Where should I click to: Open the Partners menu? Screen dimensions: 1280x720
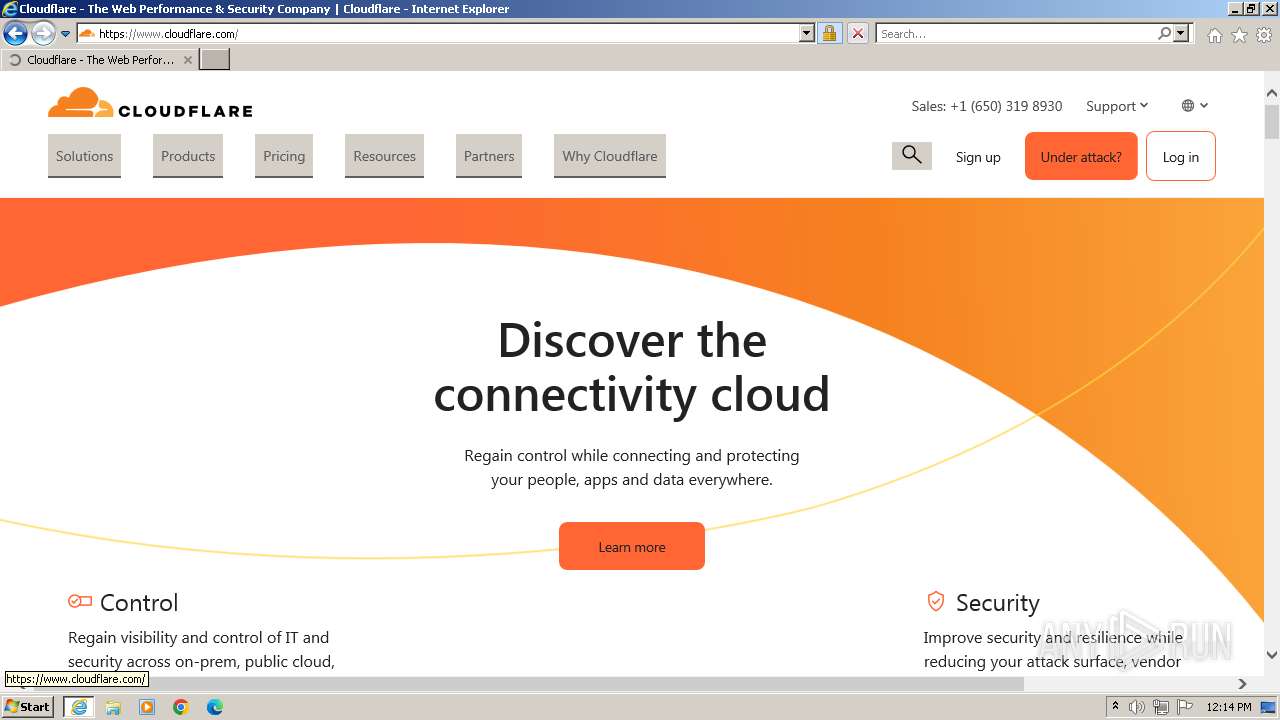(x=489, y=156)
